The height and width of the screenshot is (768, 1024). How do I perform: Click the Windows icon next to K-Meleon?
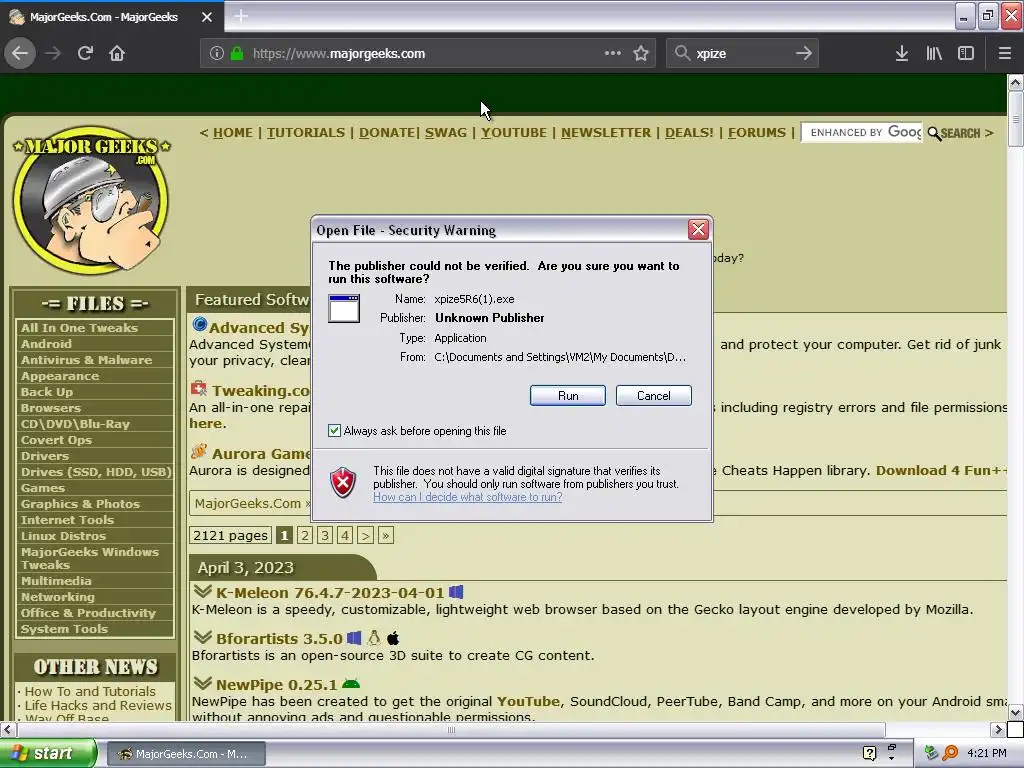(x=456, y=592)
